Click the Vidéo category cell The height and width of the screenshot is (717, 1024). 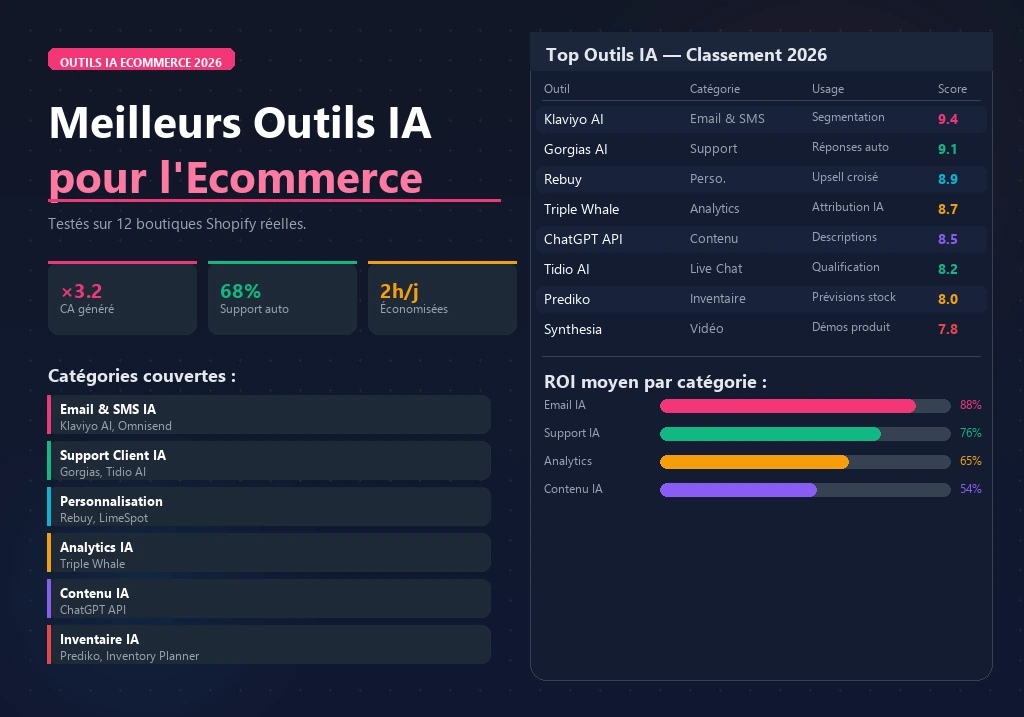pos(706,328)
